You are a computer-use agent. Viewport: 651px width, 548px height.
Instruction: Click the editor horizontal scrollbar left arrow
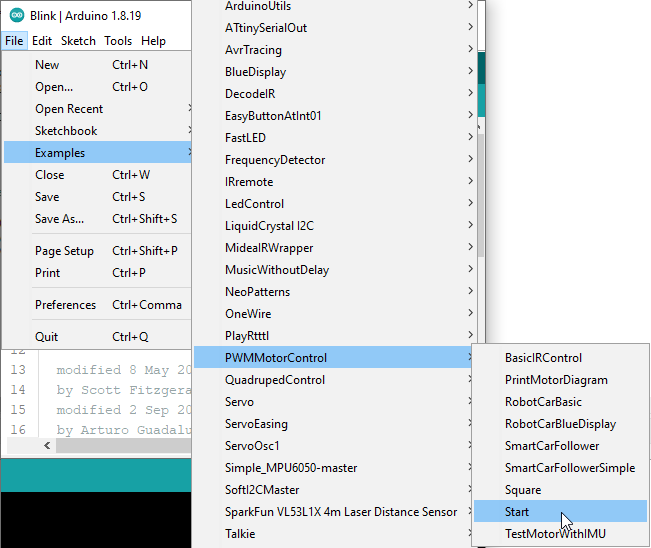point(47,446)
